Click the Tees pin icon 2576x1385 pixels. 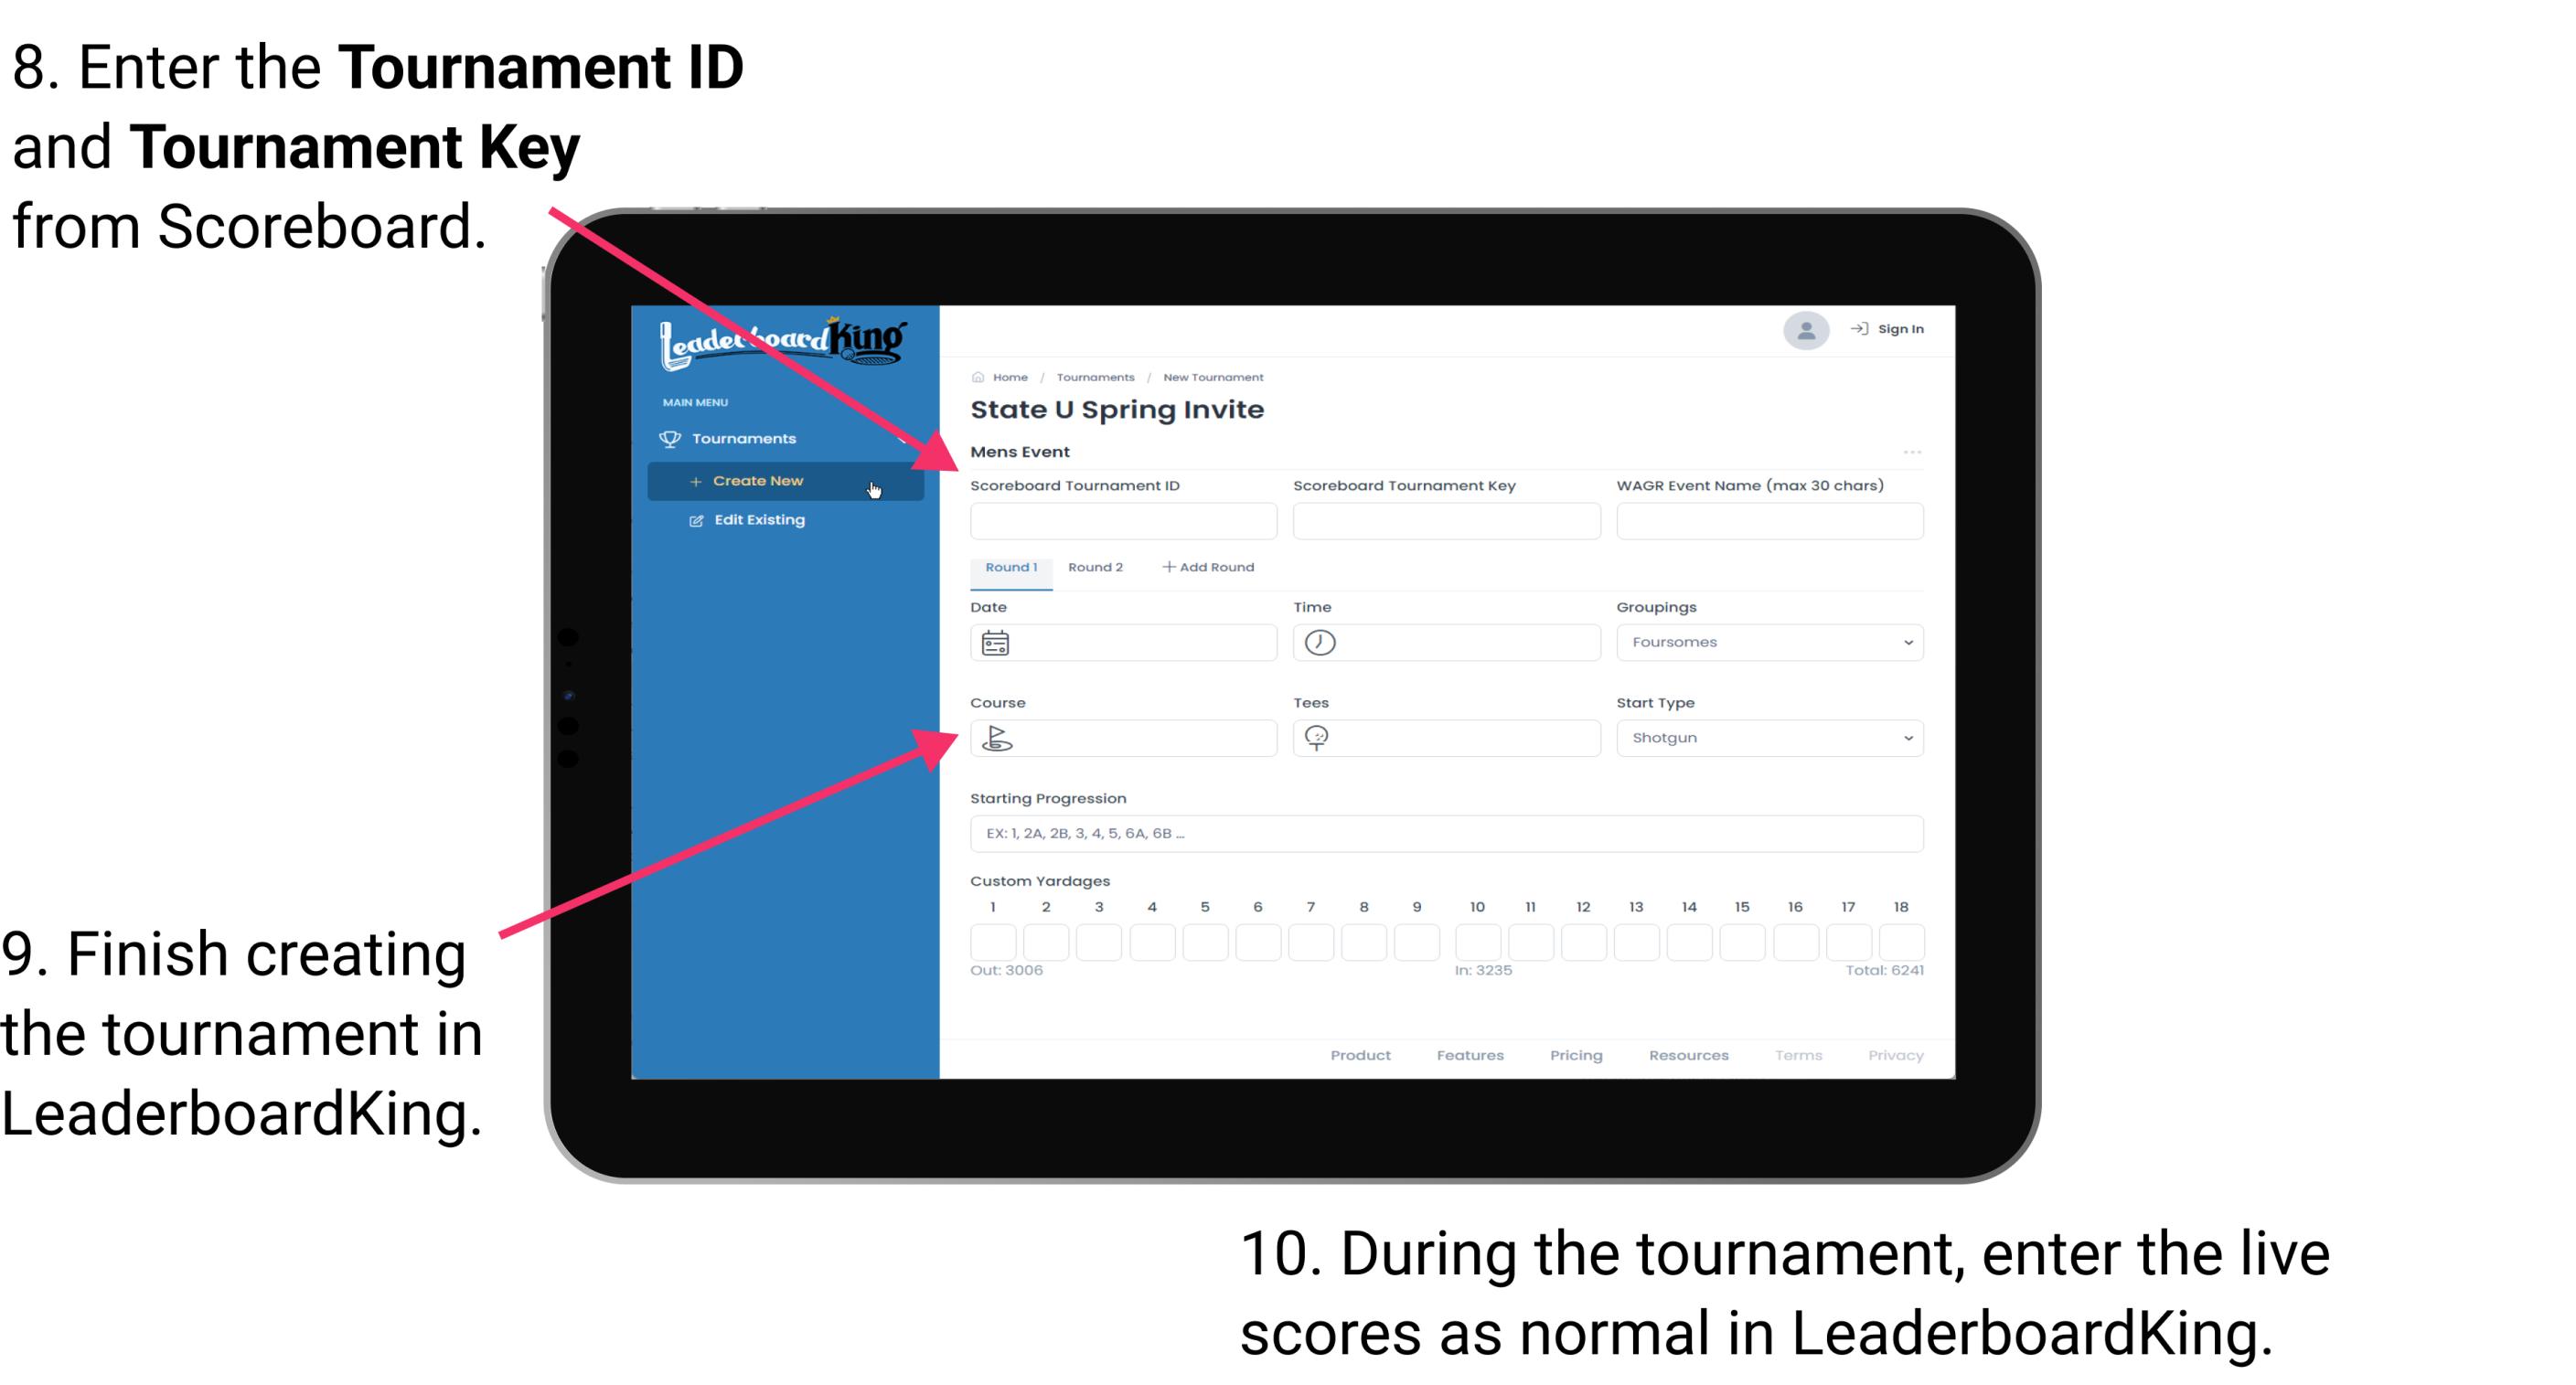pos(1322,737)
